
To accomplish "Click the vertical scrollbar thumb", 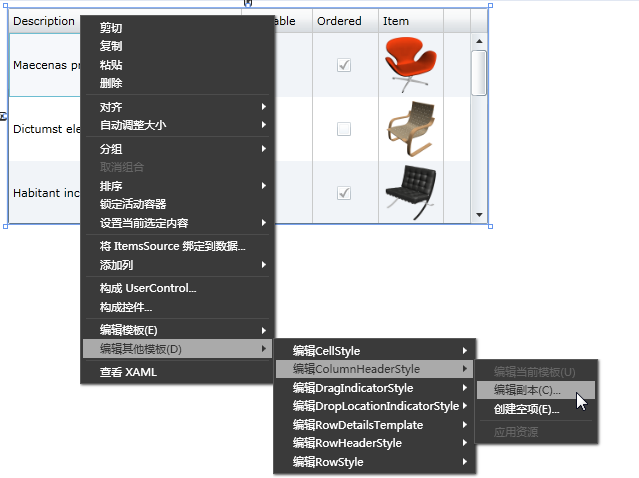I will 479,73.
